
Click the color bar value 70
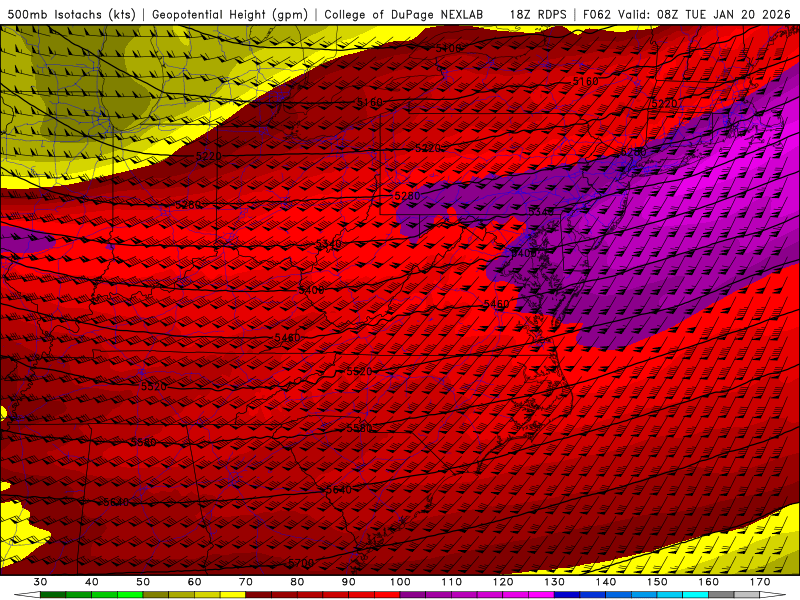245,582
